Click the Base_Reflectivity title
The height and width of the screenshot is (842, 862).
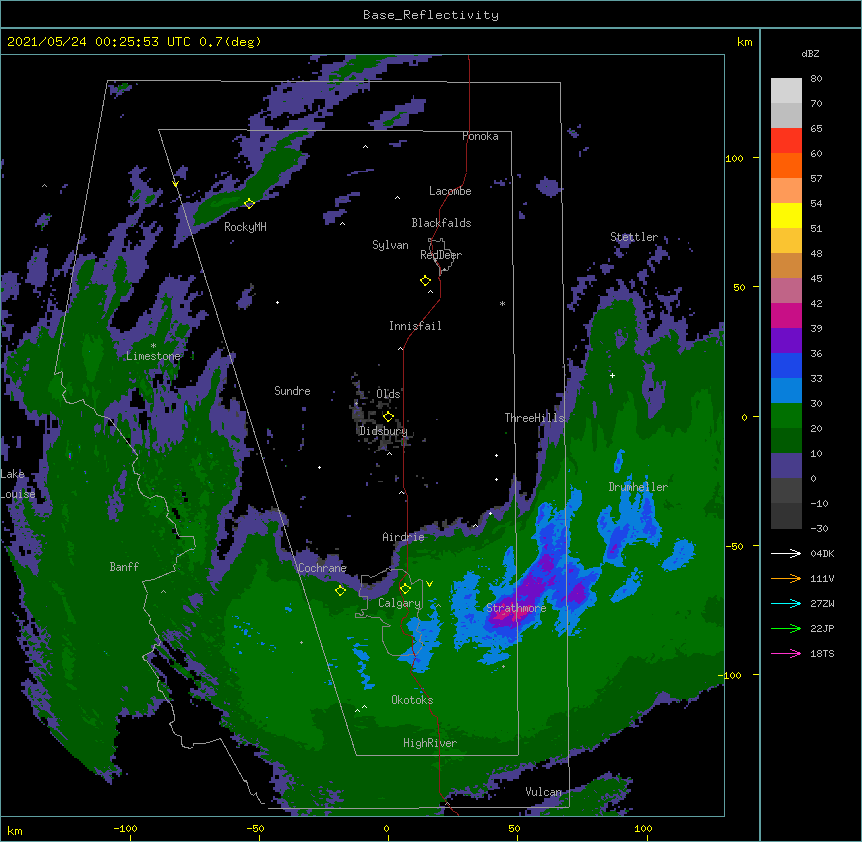click(431, 15)
